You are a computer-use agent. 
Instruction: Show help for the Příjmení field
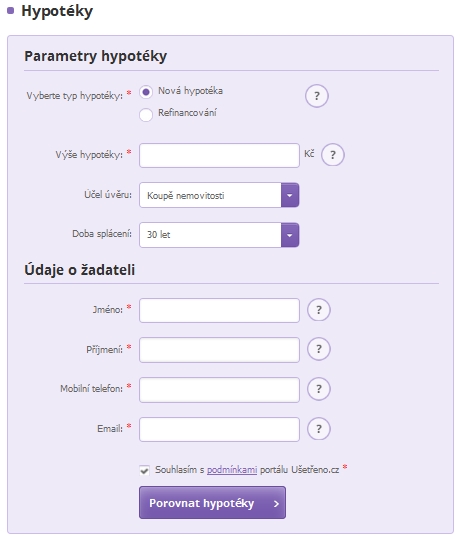click(x=319, y=349)
